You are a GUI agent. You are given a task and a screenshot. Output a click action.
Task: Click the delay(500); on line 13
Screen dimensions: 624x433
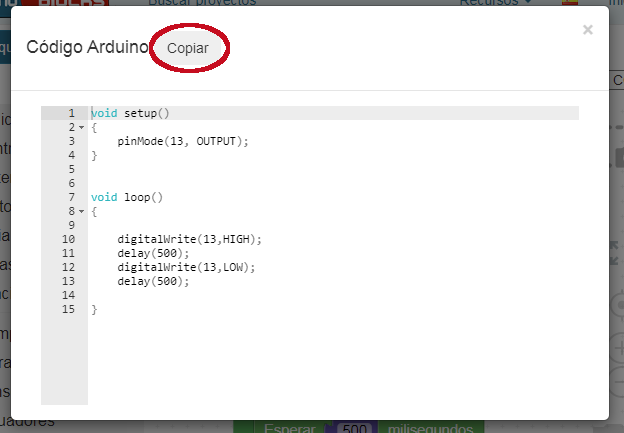[153, 281]
